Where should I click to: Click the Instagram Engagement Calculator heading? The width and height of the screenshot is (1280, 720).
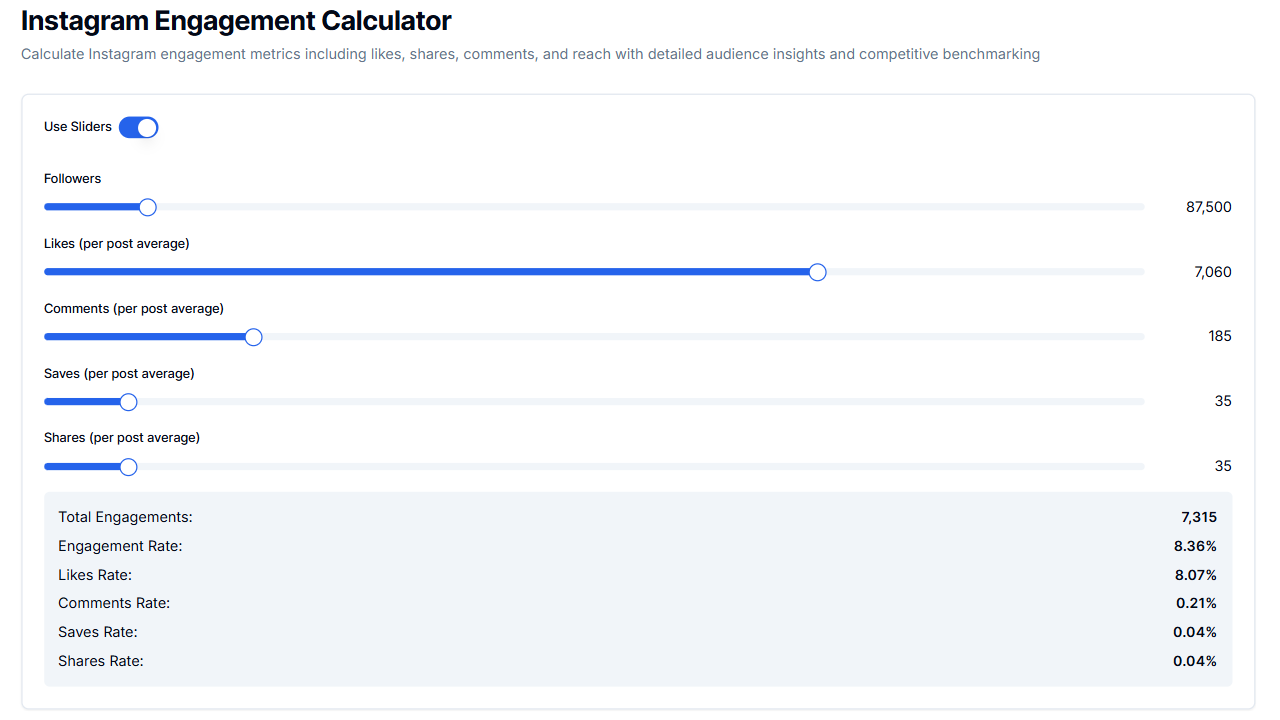(x=235, y=20)
